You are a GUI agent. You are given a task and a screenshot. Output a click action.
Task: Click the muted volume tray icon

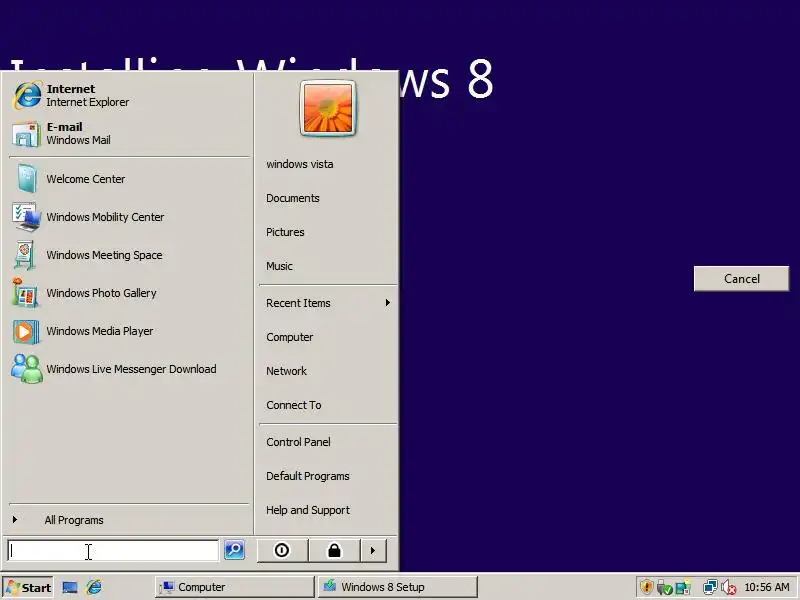[729, 588]
